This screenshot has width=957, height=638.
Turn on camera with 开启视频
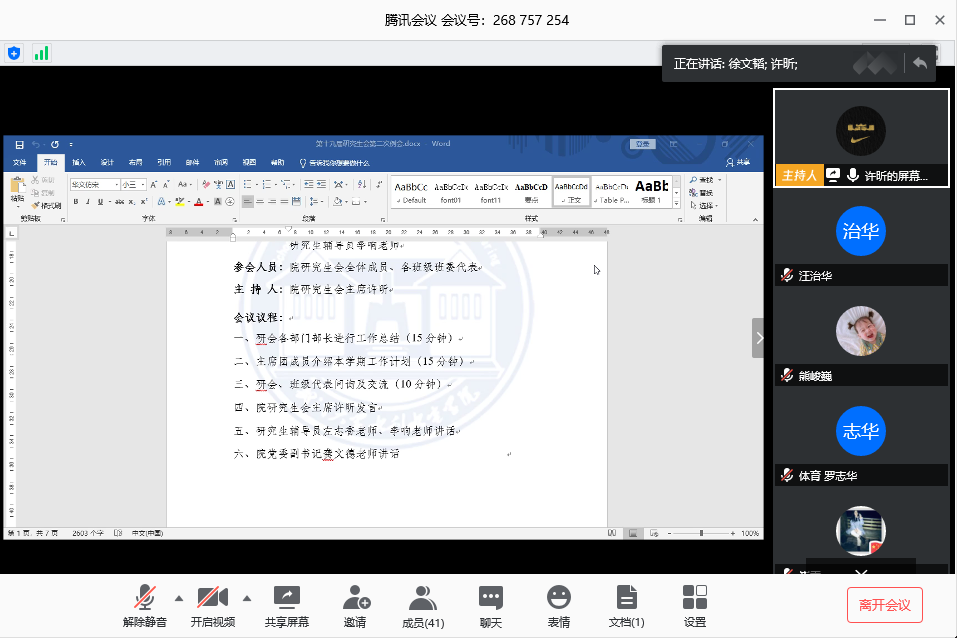(x=212, y=598)
